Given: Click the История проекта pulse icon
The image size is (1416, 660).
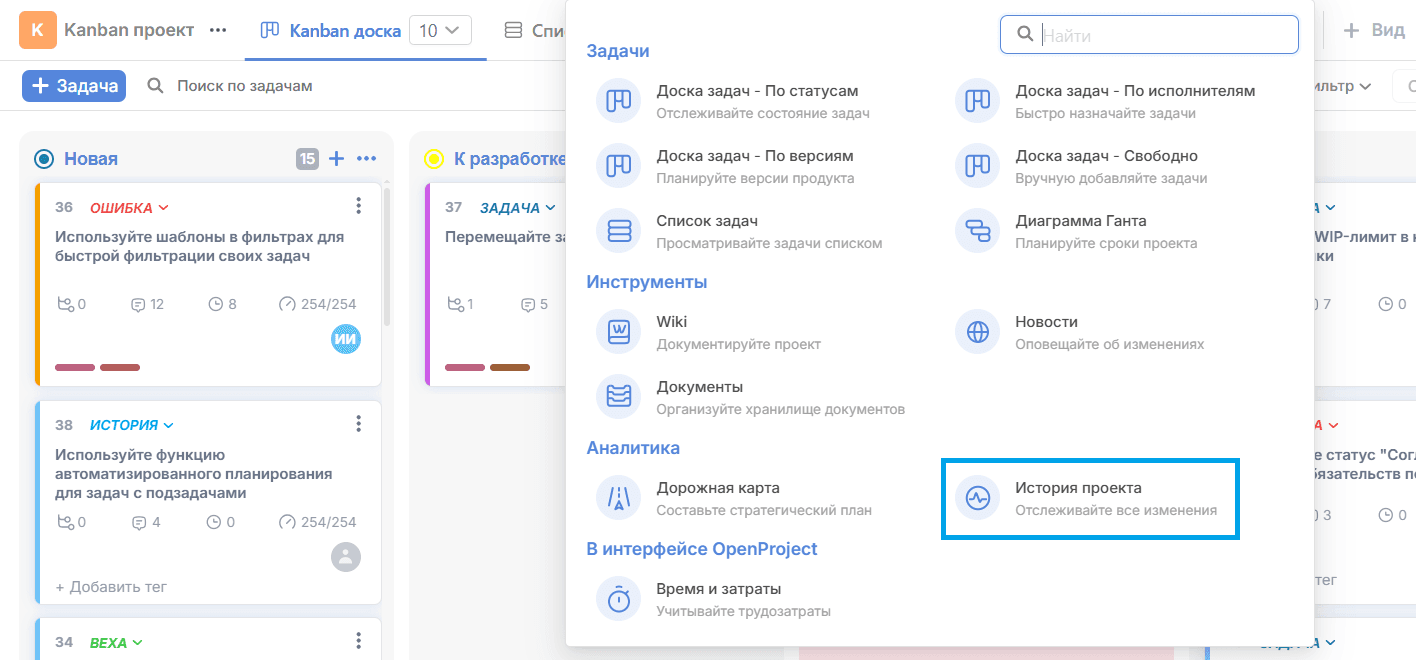Looking at the screenshot, I should click(978, 498).
